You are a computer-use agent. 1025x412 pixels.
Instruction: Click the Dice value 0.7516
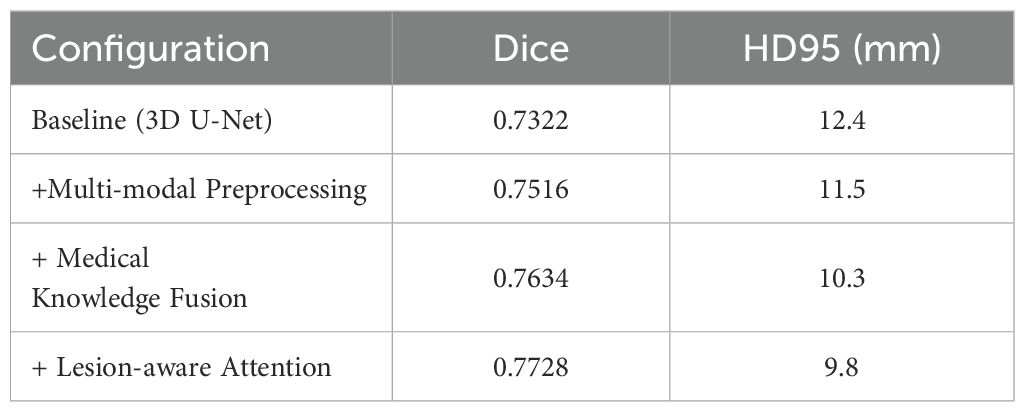point(531,190)
